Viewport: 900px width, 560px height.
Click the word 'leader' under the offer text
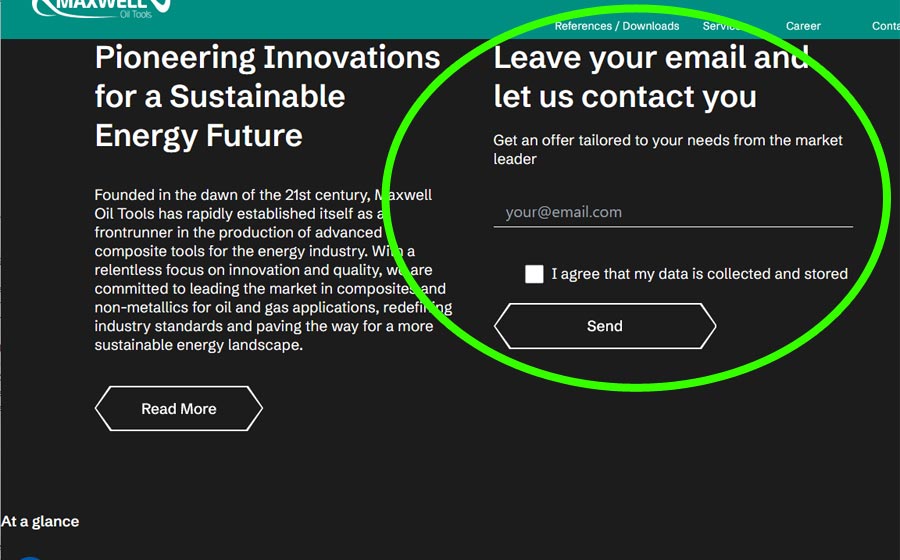tap(515, 159)
